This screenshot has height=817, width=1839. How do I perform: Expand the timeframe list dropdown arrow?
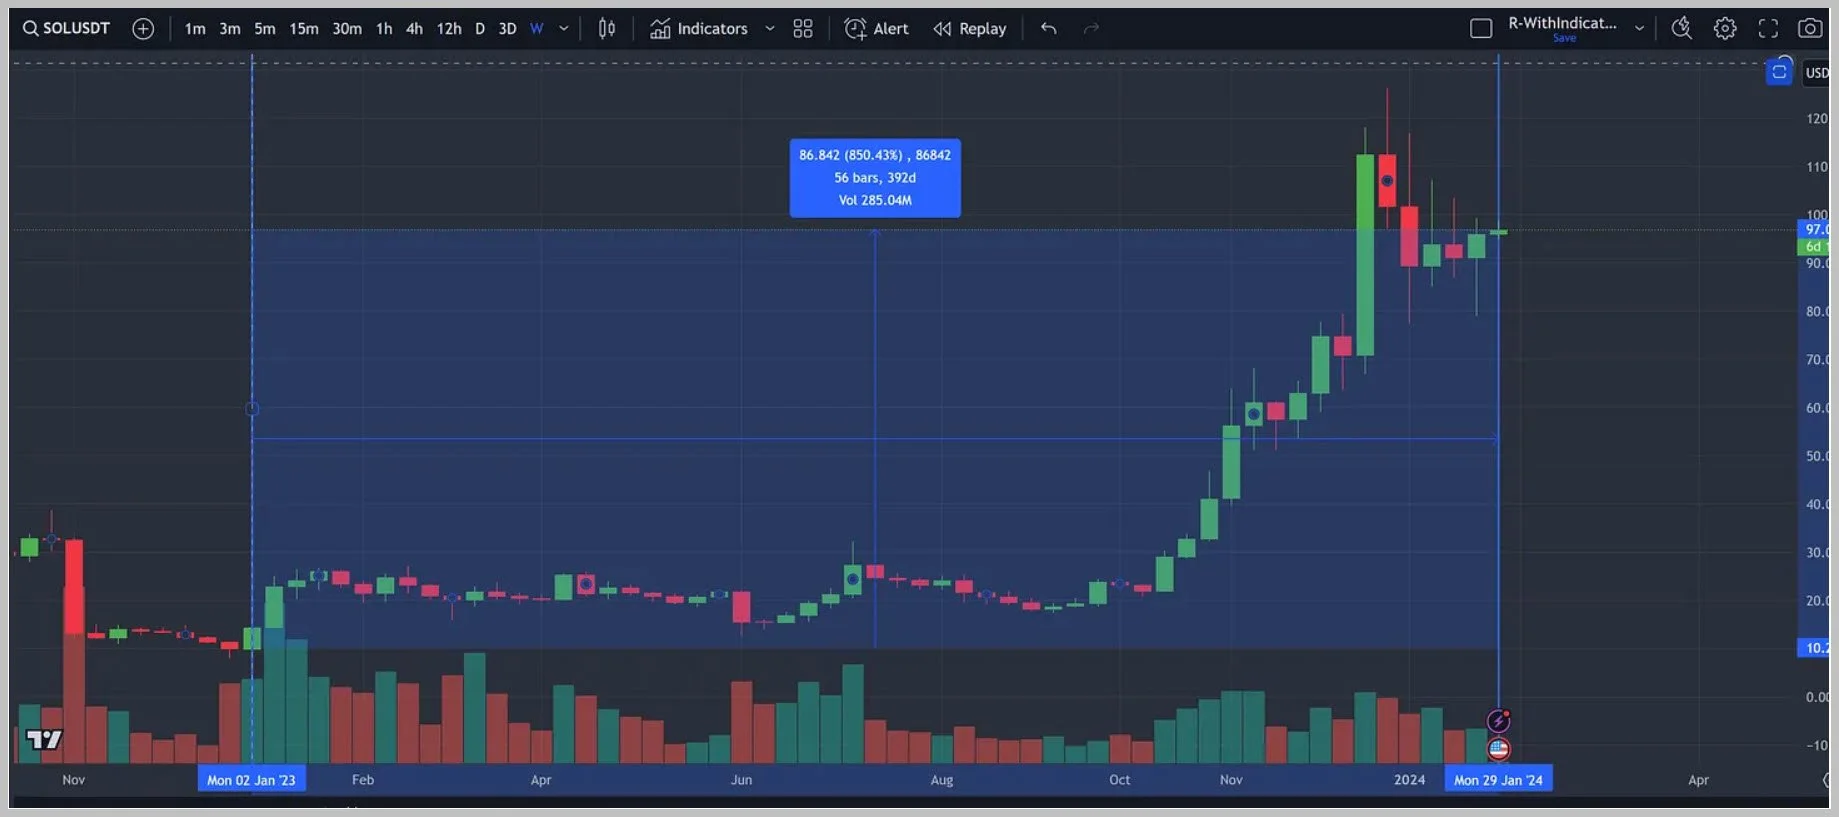pos(564,29)
